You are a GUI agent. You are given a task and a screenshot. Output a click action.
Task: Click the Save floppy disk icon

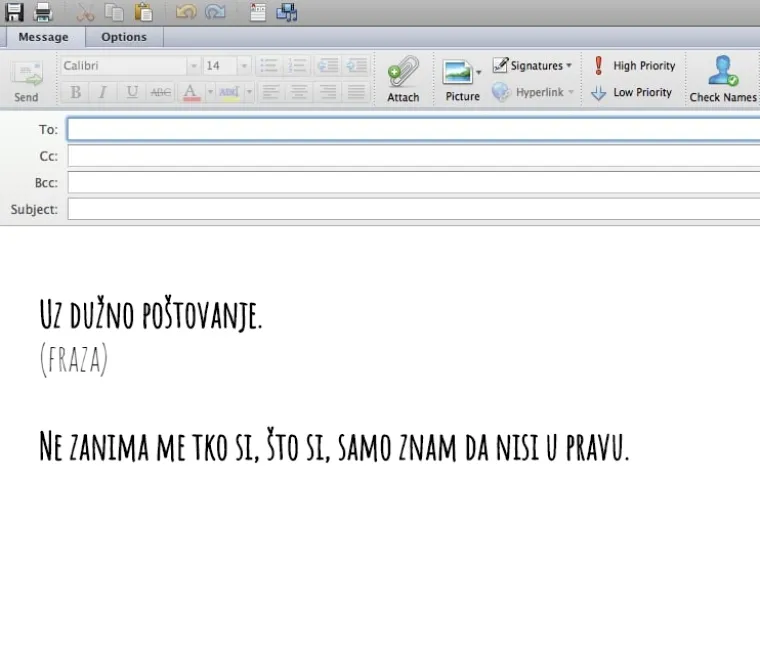click(14, 12)
